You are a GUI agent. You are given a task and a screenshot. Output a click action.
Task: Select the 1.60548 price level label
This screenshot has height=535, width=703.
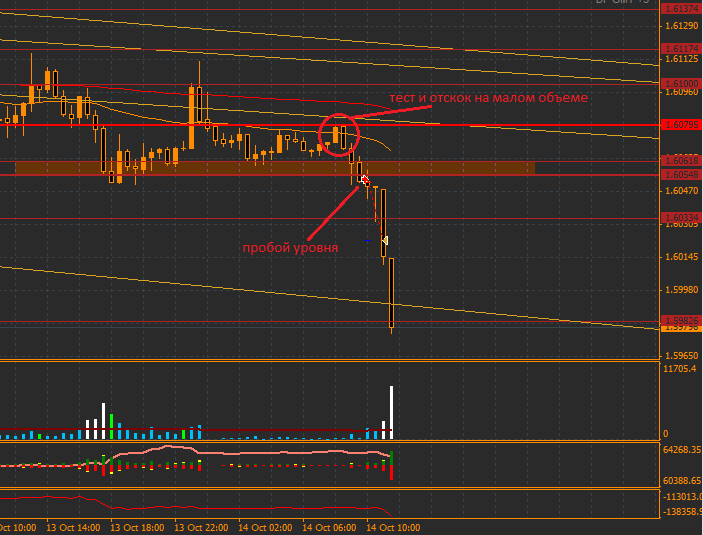(681, 174)
